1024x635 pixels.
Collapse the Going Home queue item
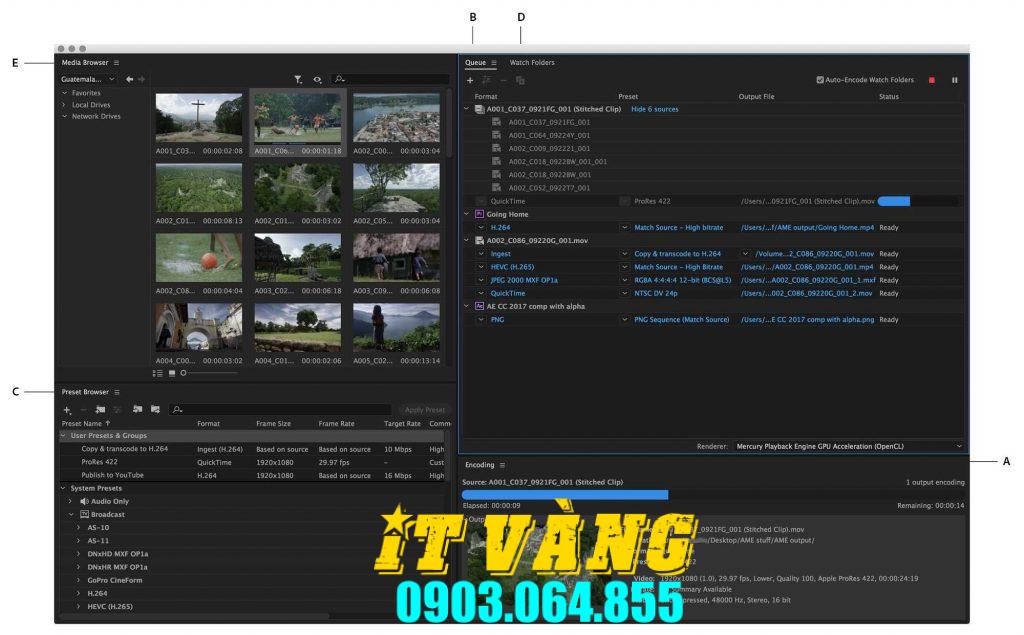click(468, 213)
